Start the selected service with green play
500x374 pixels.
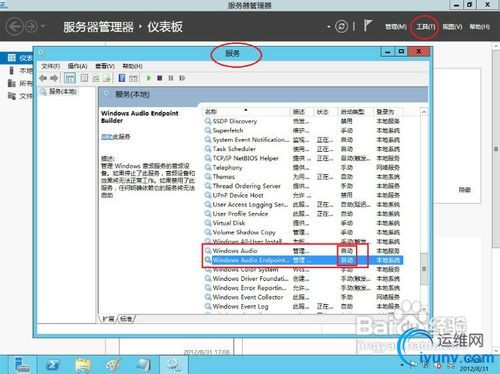point(149,78)
